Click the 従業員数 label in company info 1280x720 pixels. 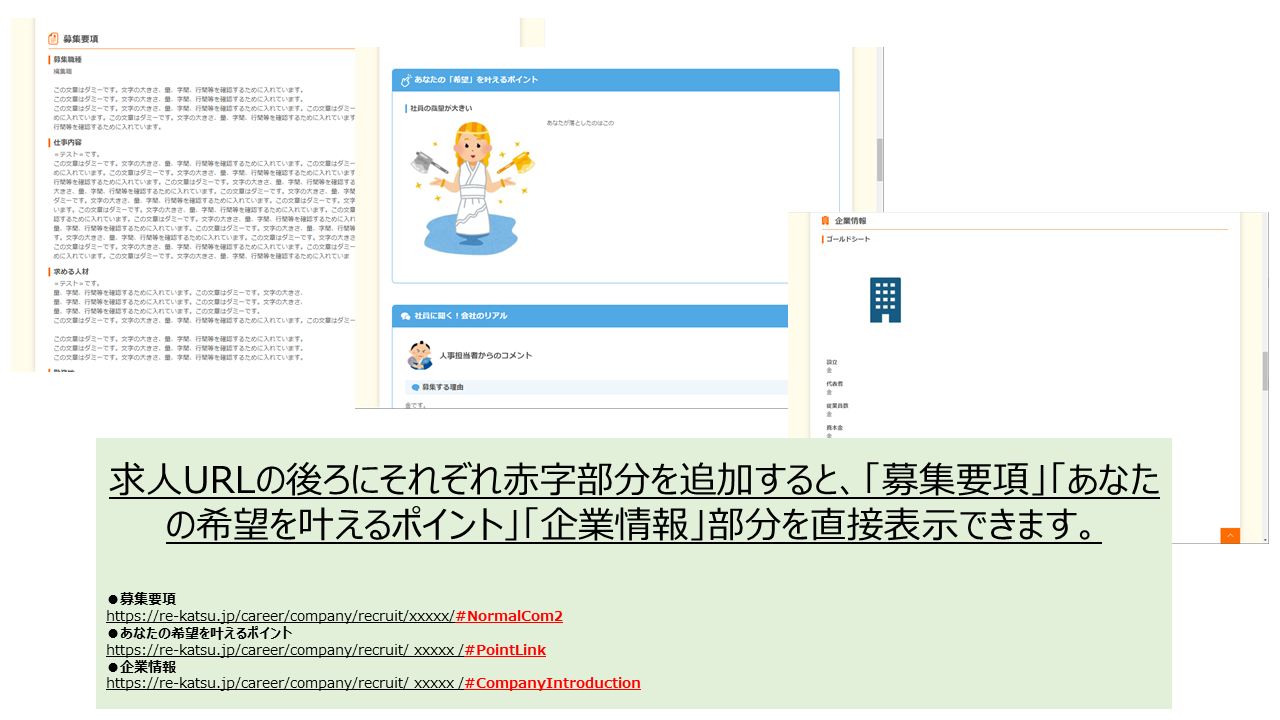point(837,406)
